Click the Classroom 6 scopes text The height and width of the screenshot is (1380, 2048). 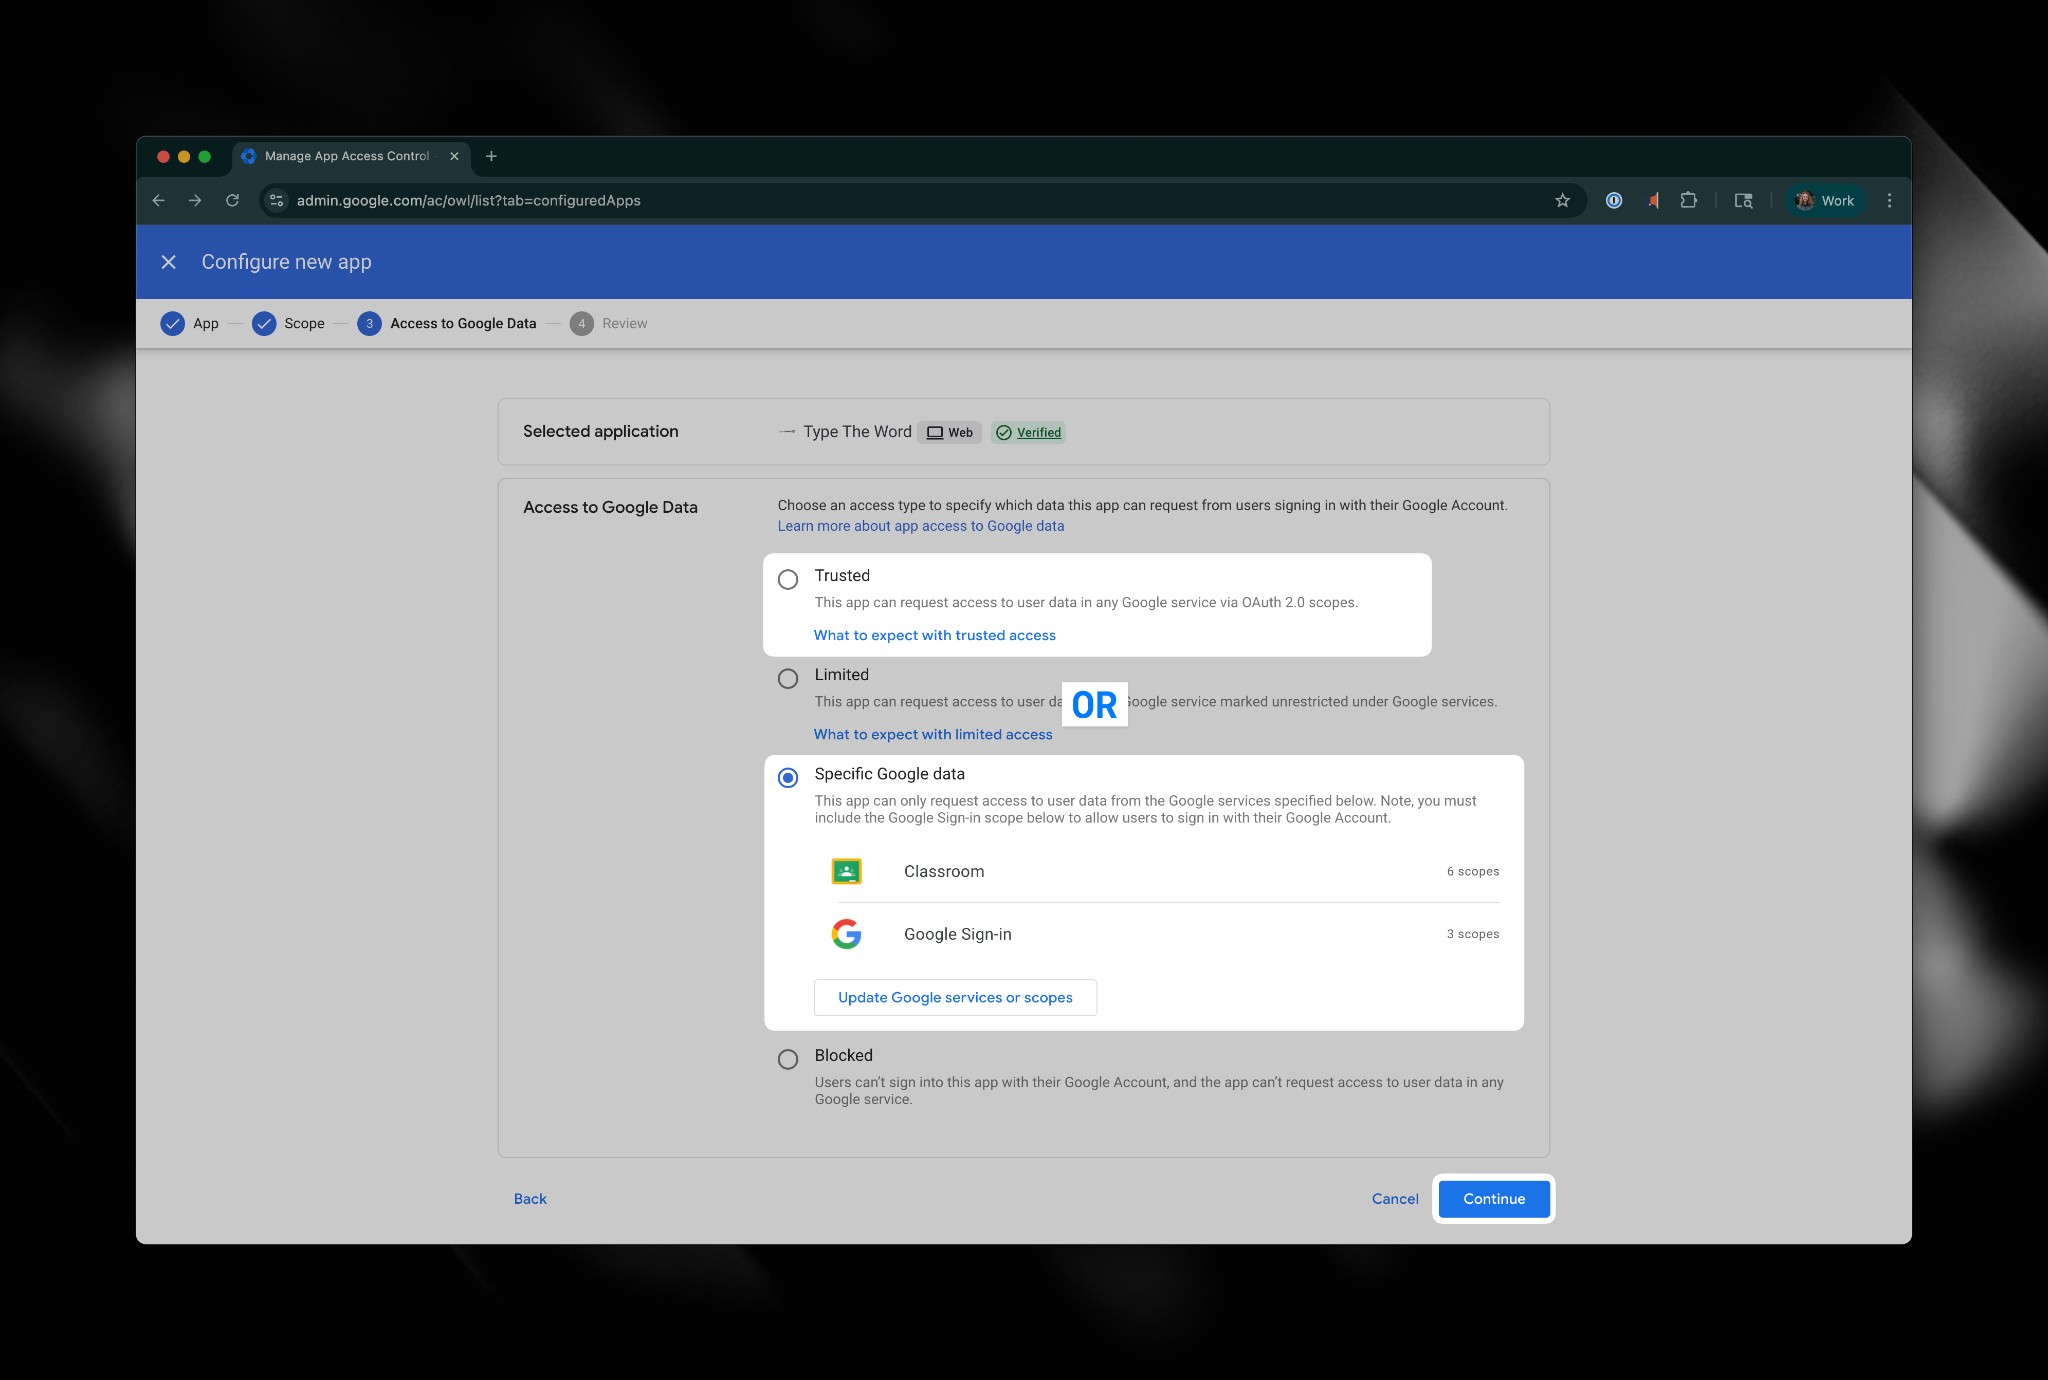pos(1473,872)
